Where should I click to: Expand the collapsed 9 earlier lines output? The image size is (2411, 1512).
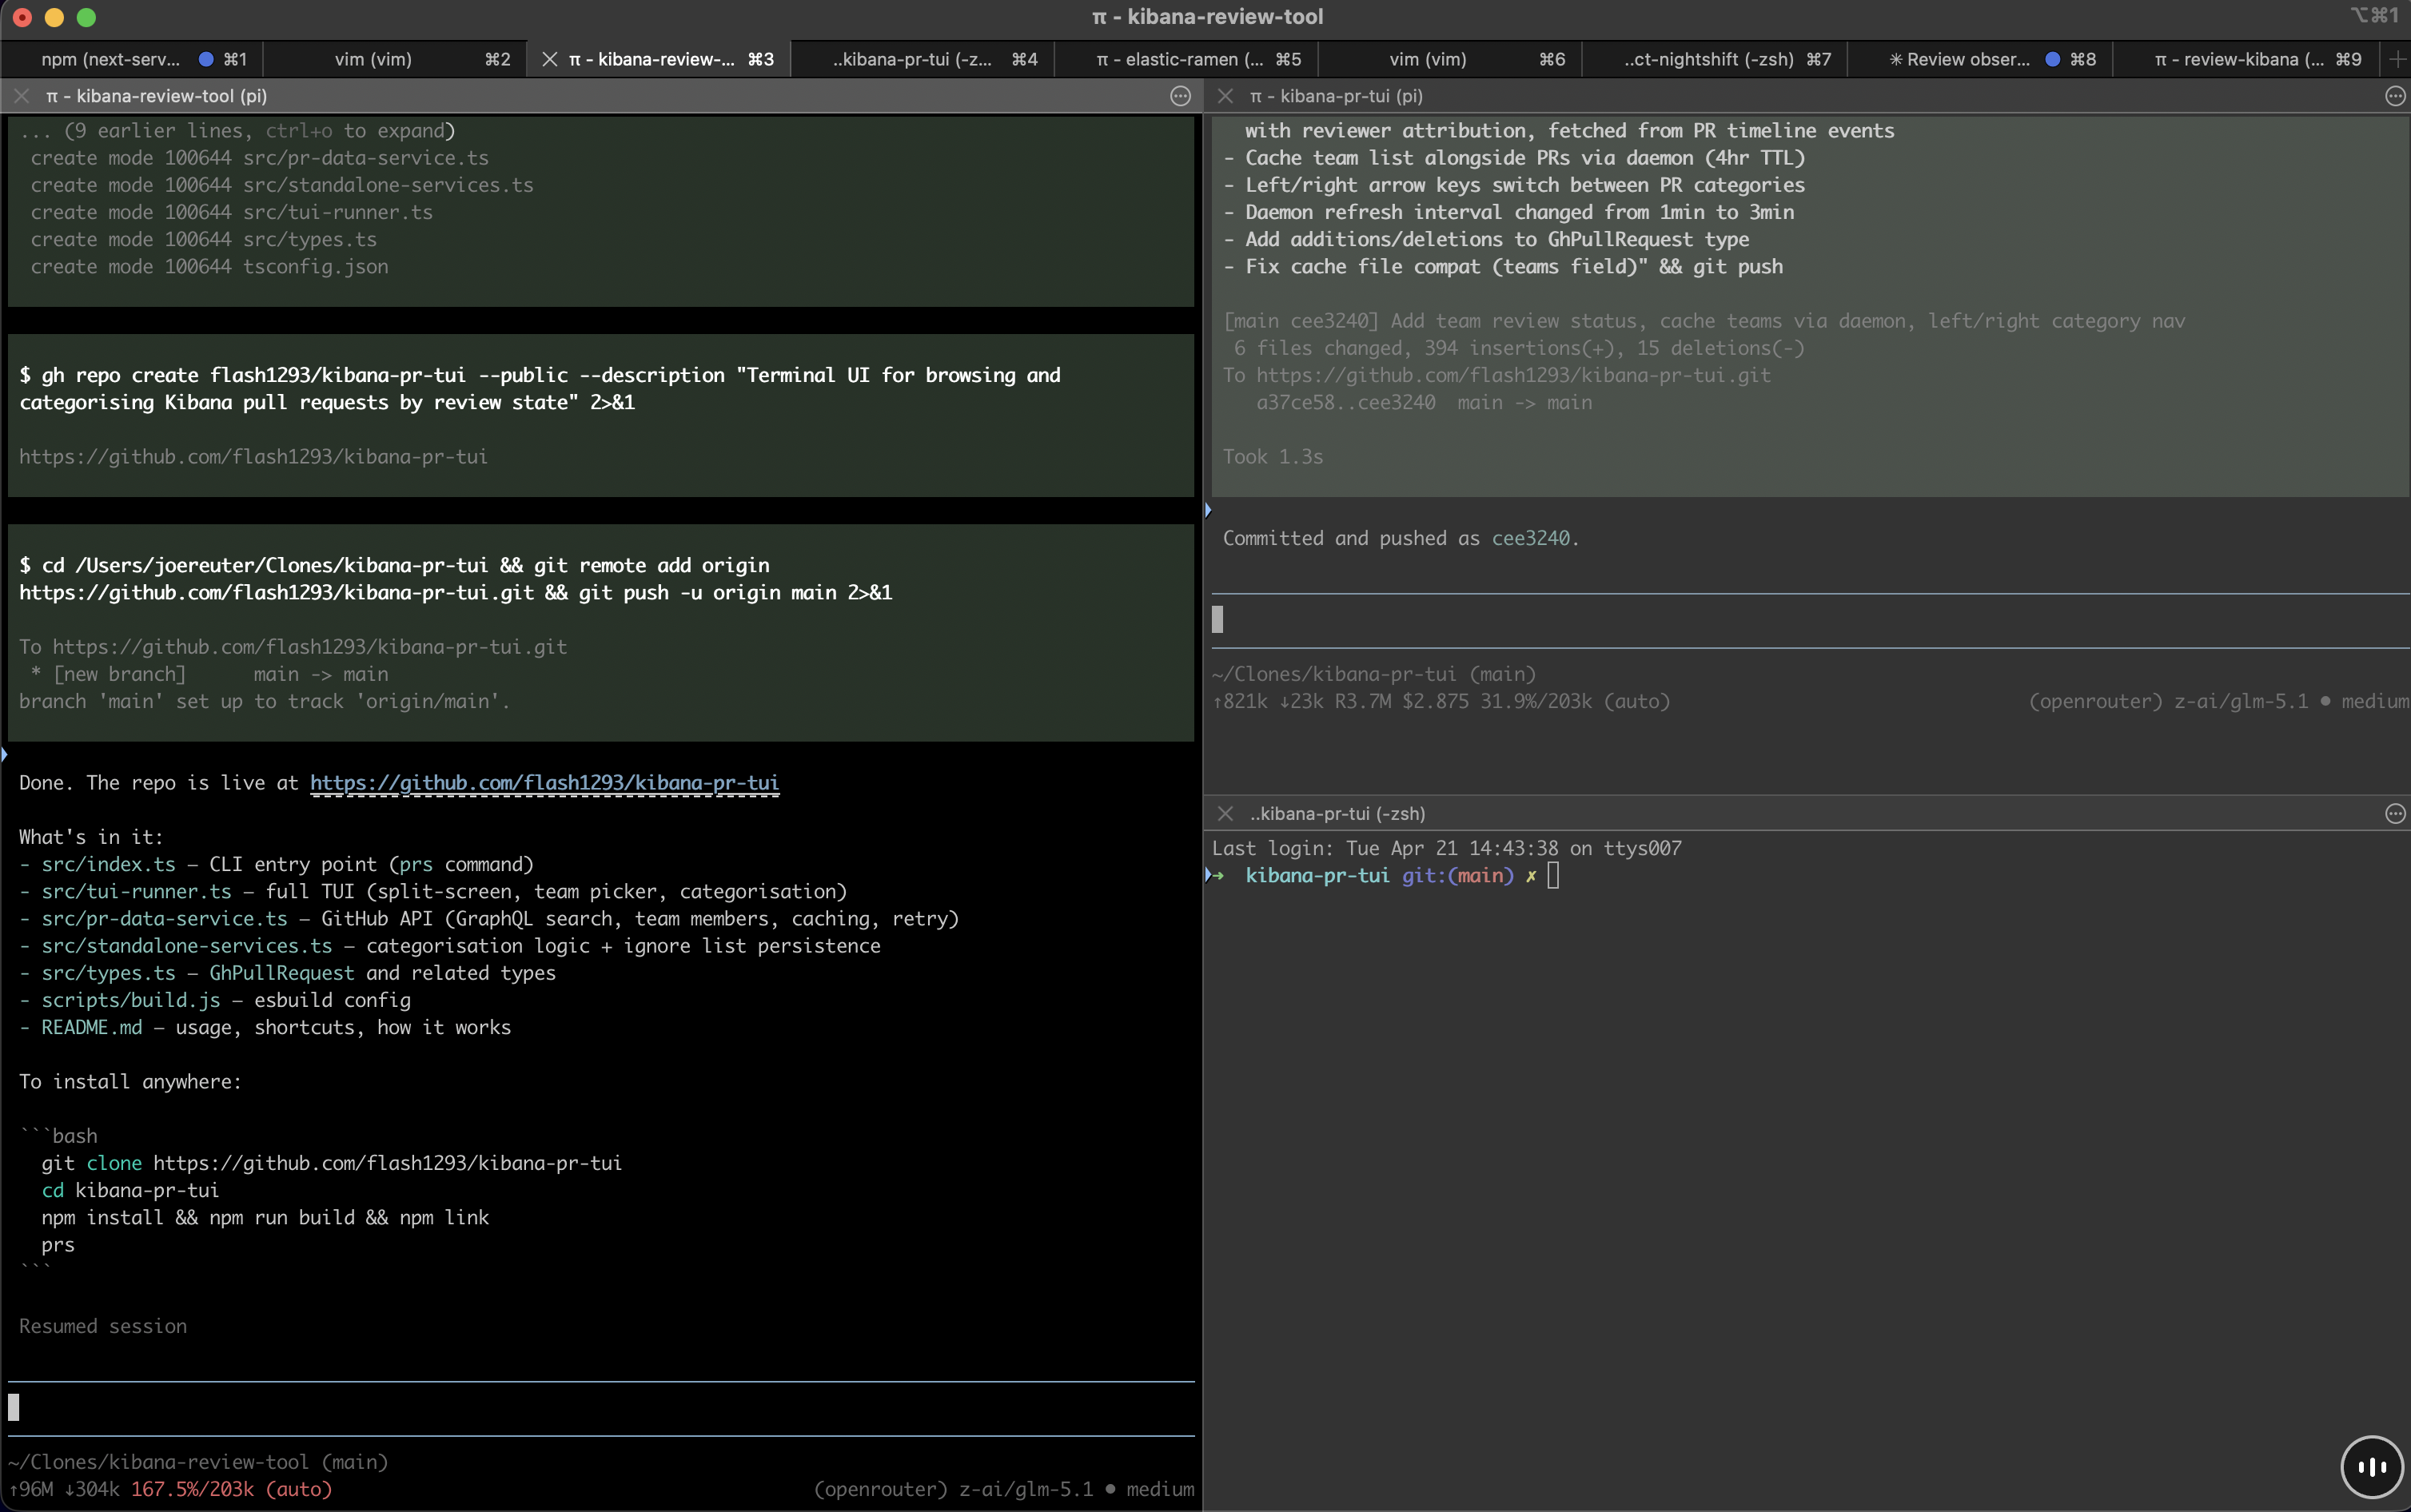(237, 130)
